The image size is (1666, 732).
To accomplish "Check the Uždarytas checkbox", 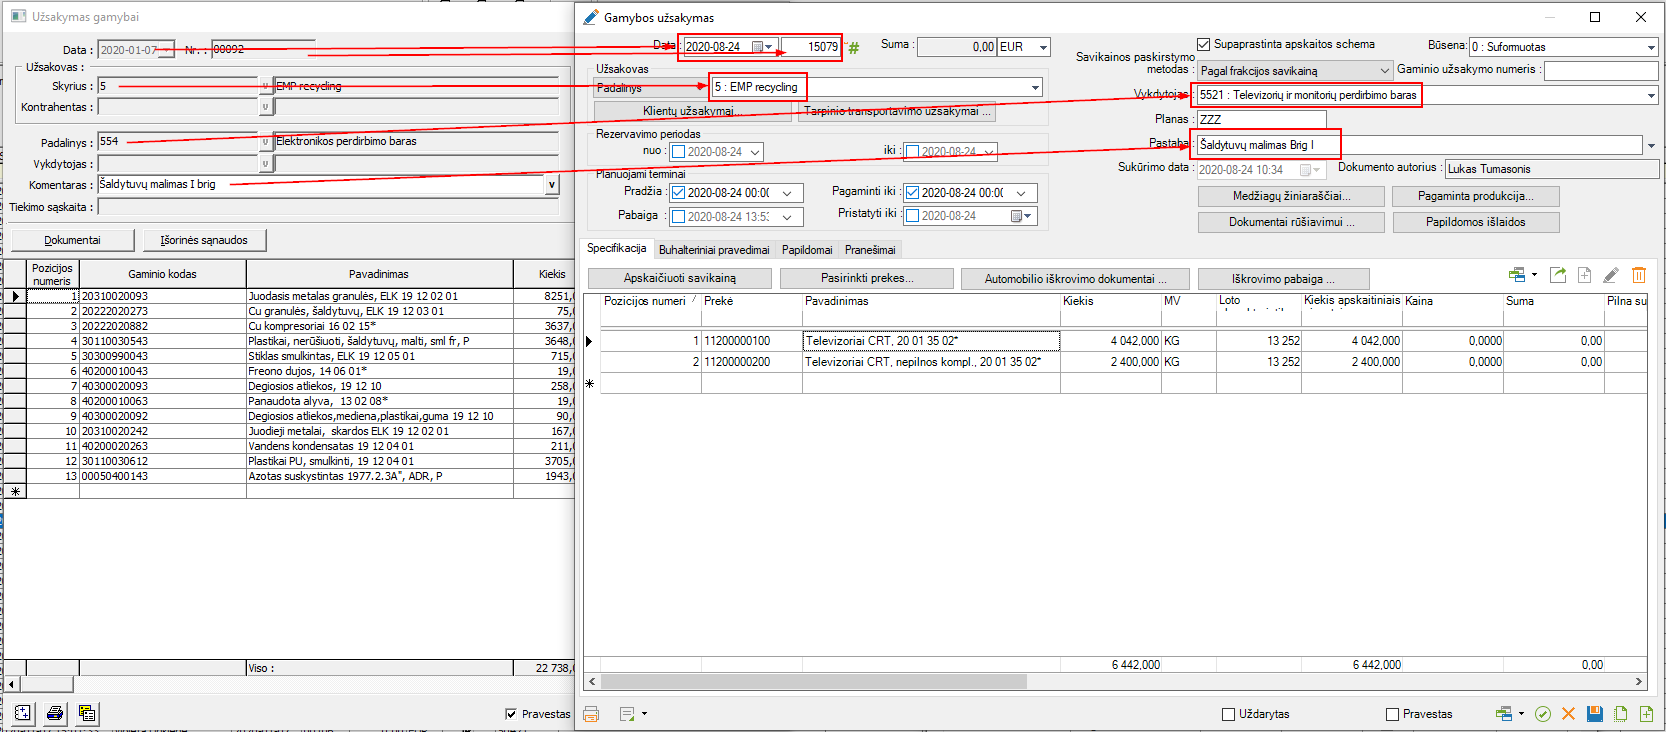I will pos(1229,714).
